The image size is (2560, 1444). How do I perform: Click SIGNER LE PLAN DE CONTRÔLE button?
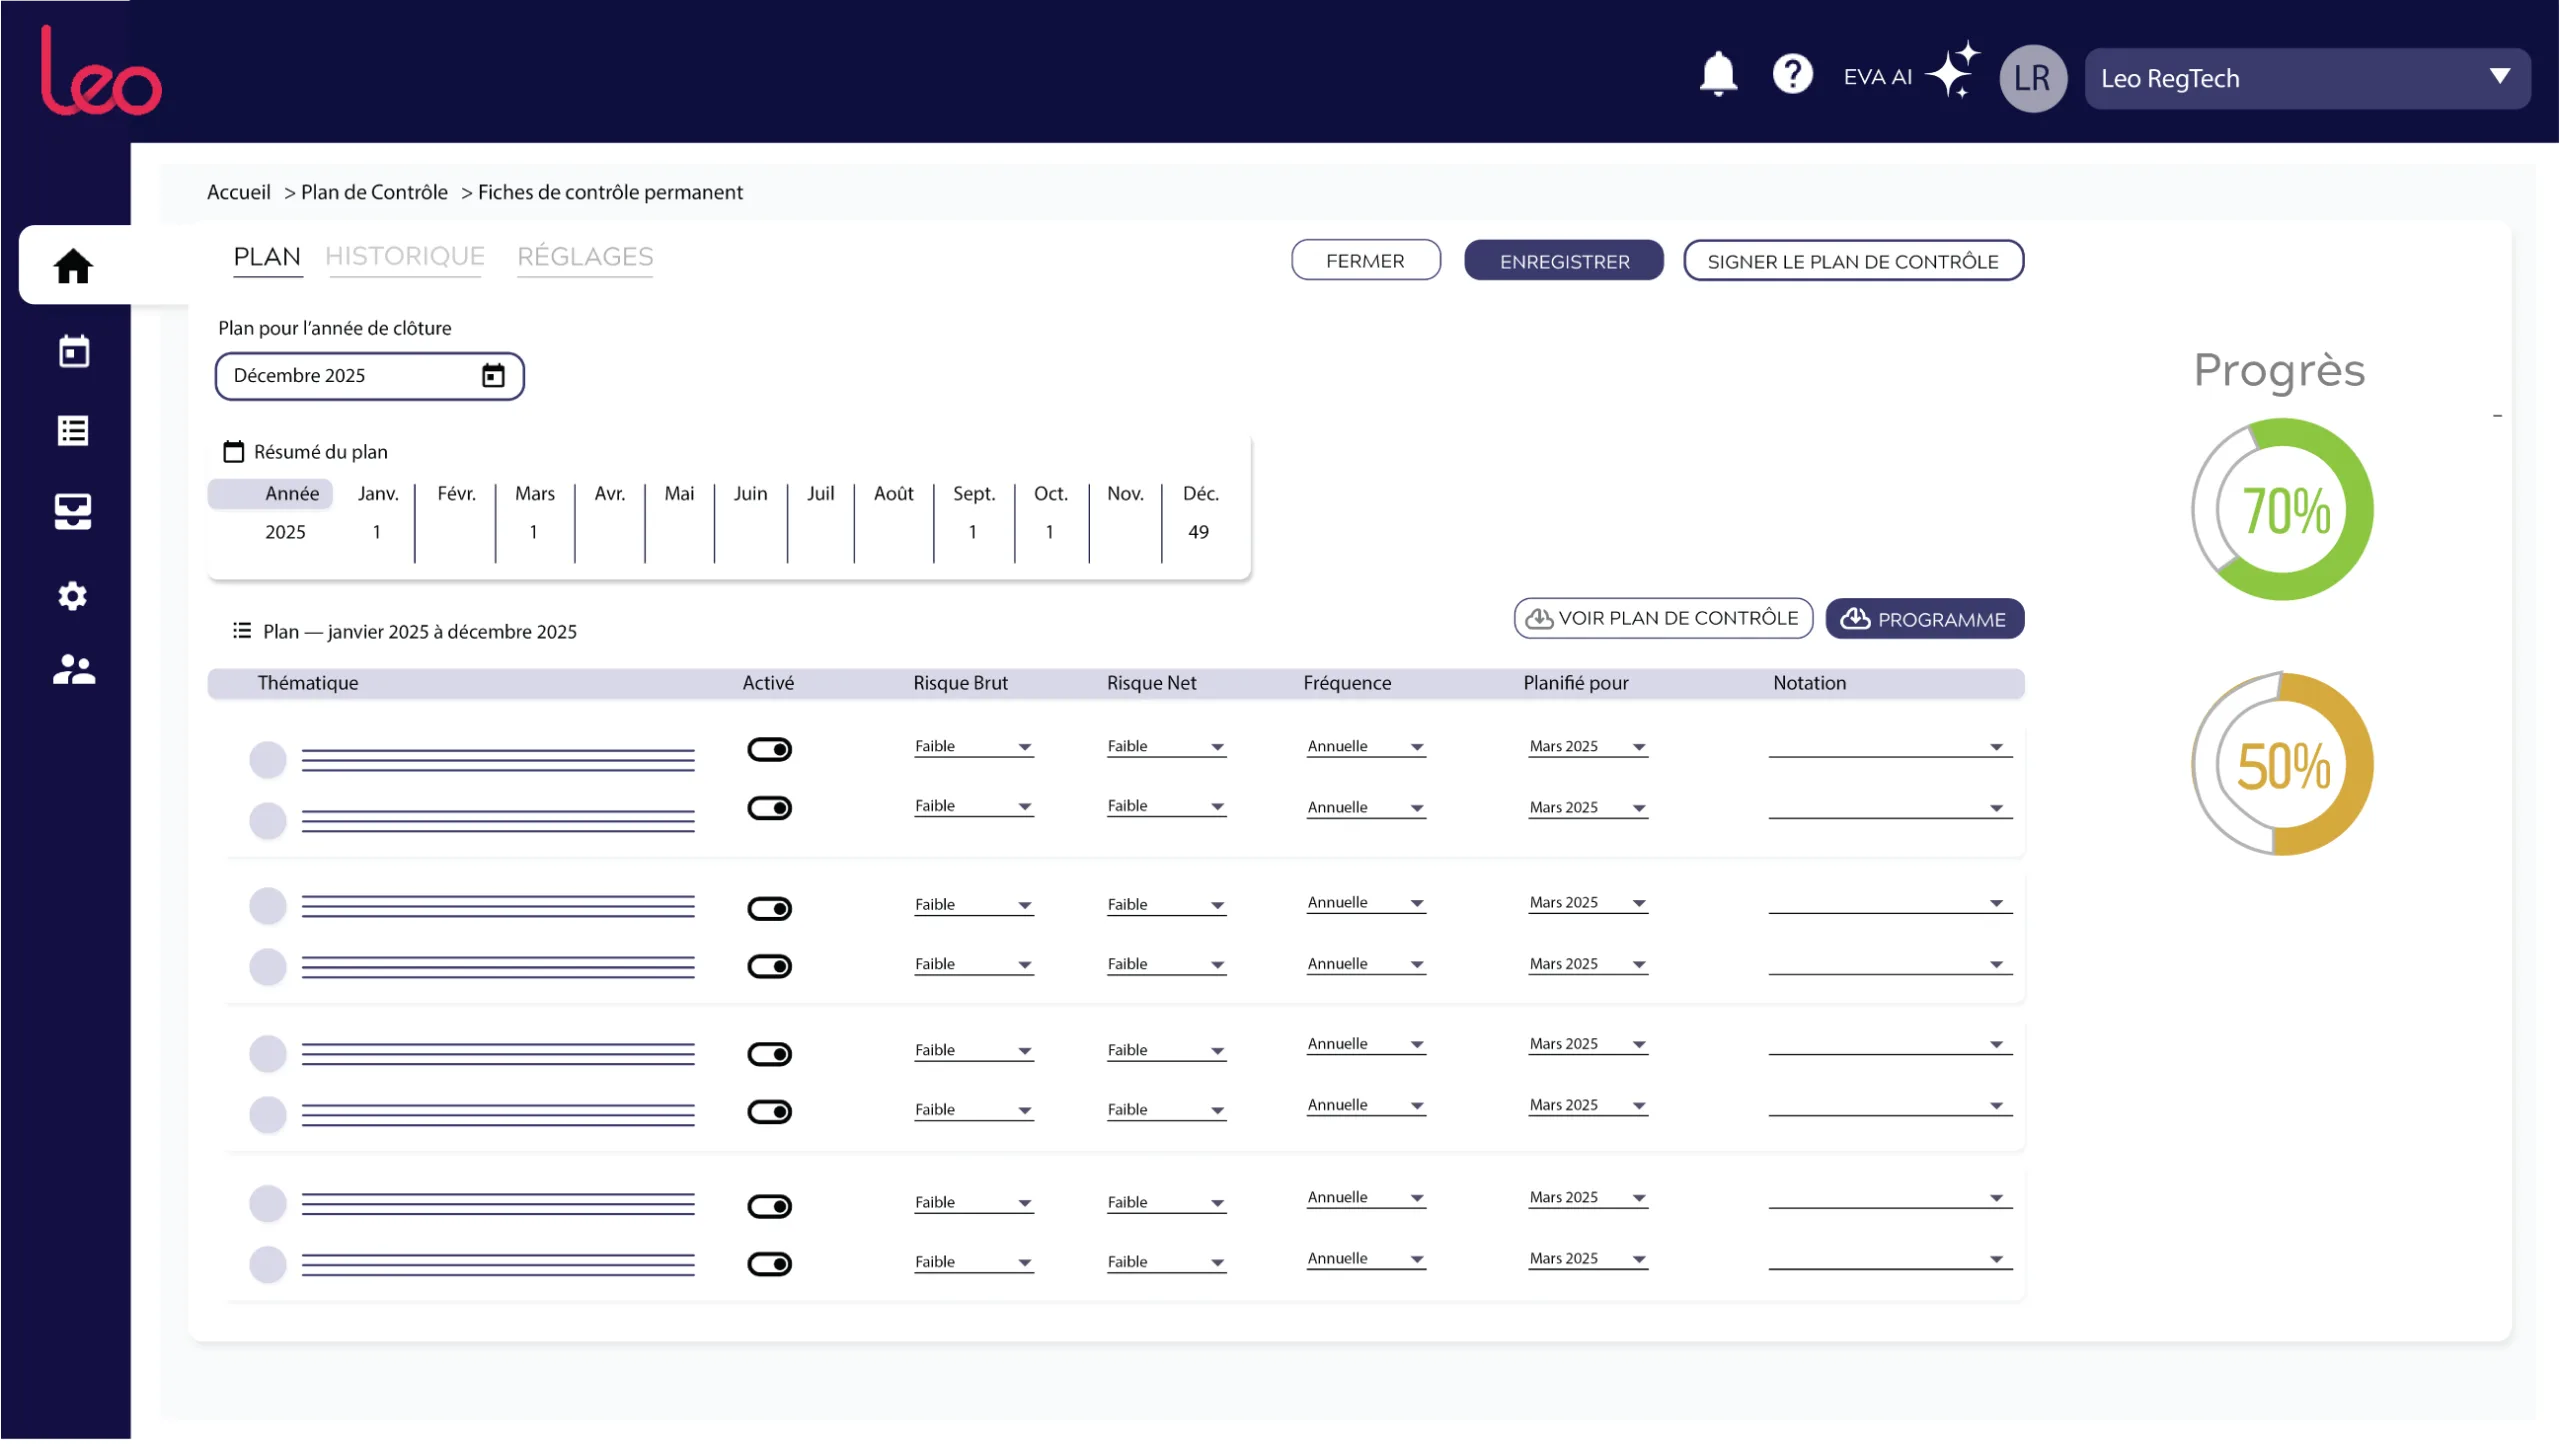click(x=1853, y=261)
